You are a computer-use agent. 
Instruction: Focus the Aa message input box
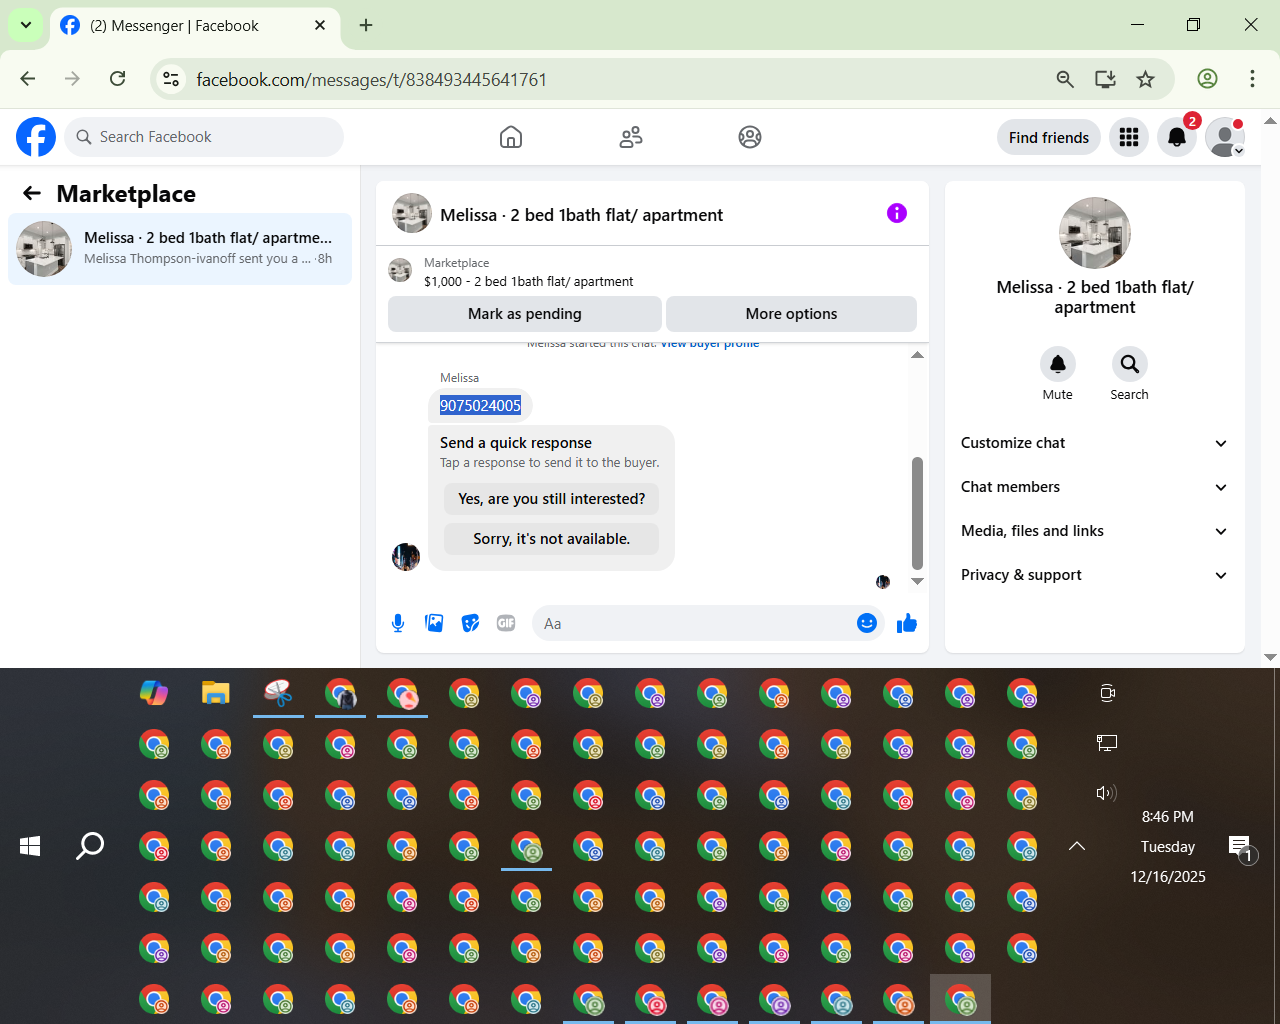[x=695, y=623]
